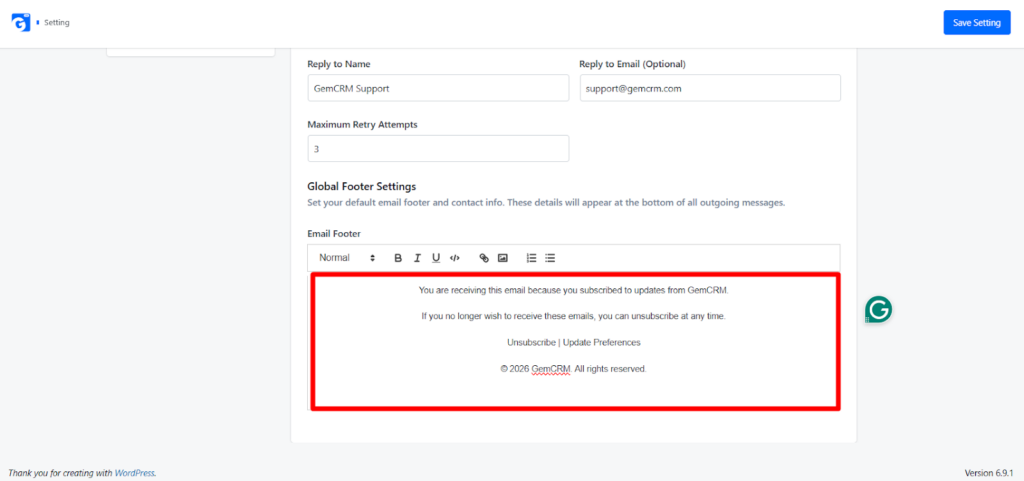Image resolution: width=1024 pixels, height=481 pixels.
Task: Click the Version 6.9.1 text
Action: click(x=989, y=473)
